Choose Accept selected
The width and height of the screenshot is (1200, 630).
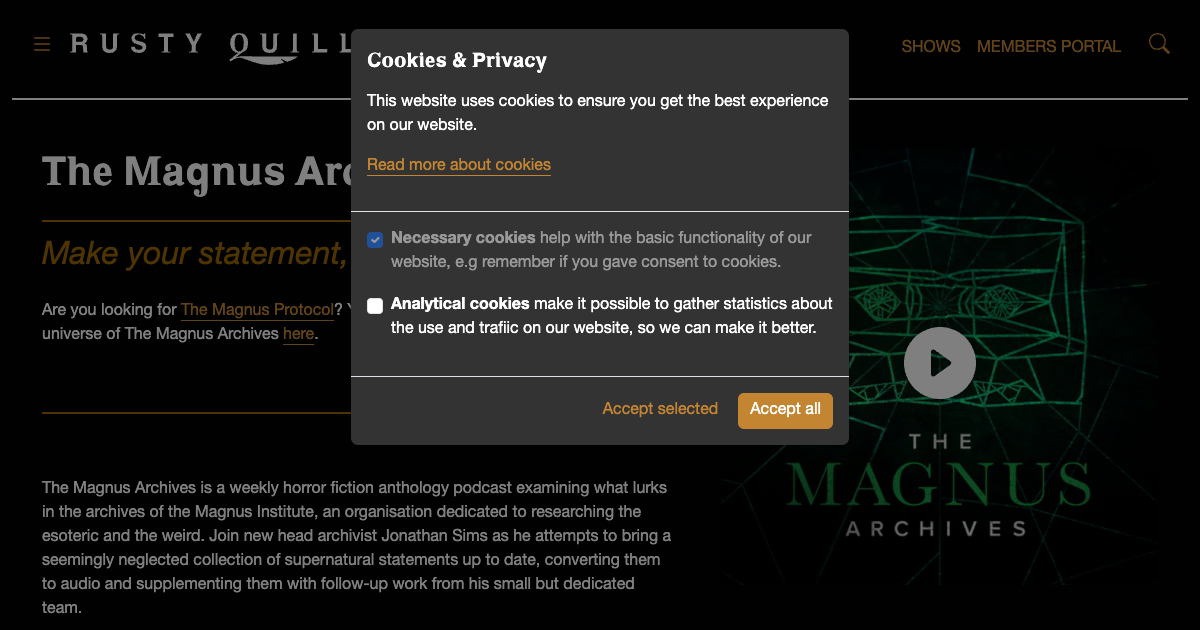[660, 409]
